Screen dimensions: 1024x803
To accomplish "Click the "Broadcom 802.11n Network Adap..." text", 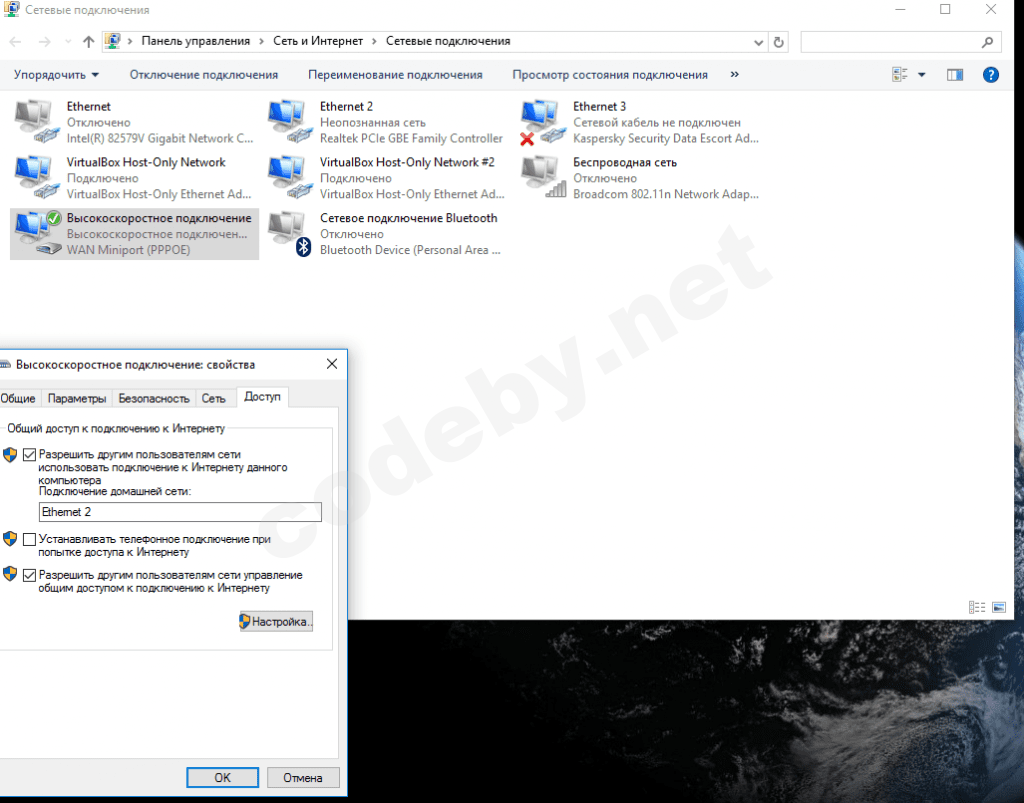I will (x=666, y=194).
